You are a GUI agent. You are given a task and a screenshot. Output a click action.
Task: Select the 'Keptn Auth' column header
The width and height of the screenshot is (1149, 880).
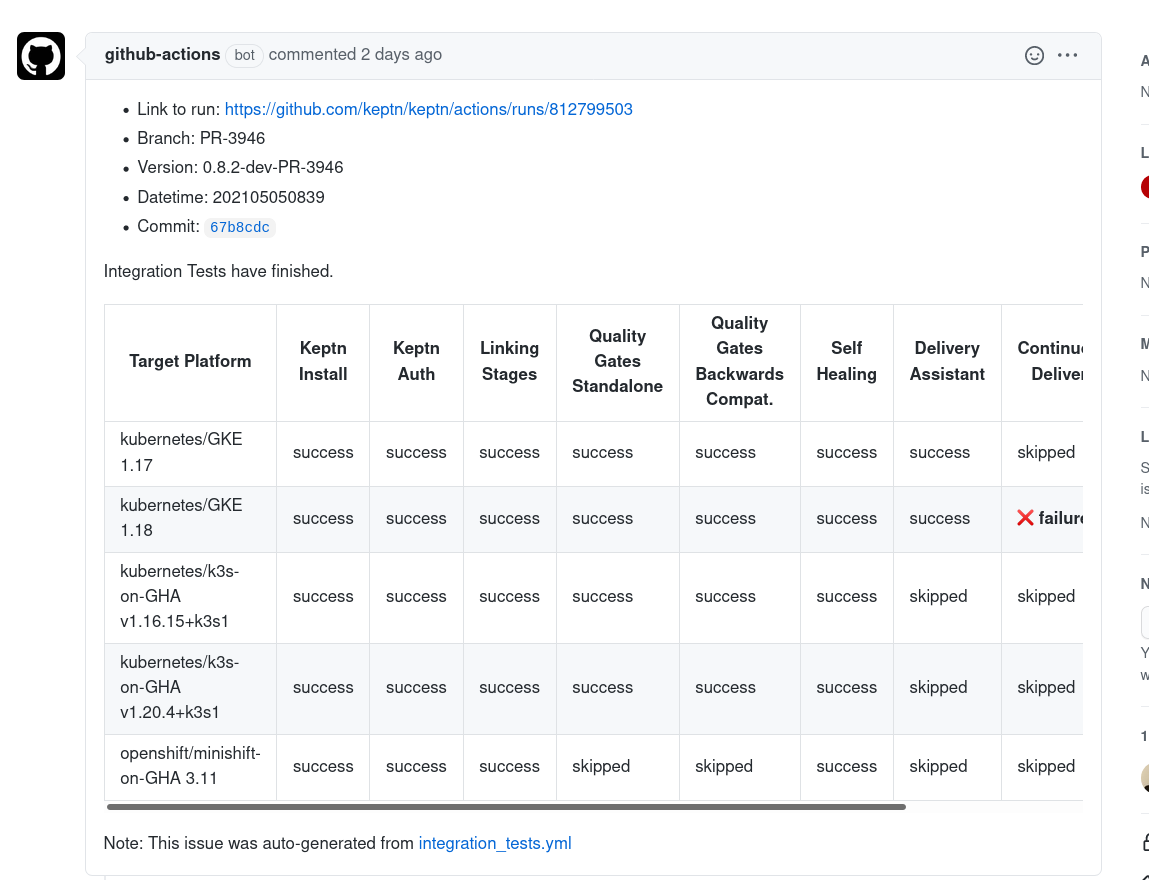click(416, 361)
